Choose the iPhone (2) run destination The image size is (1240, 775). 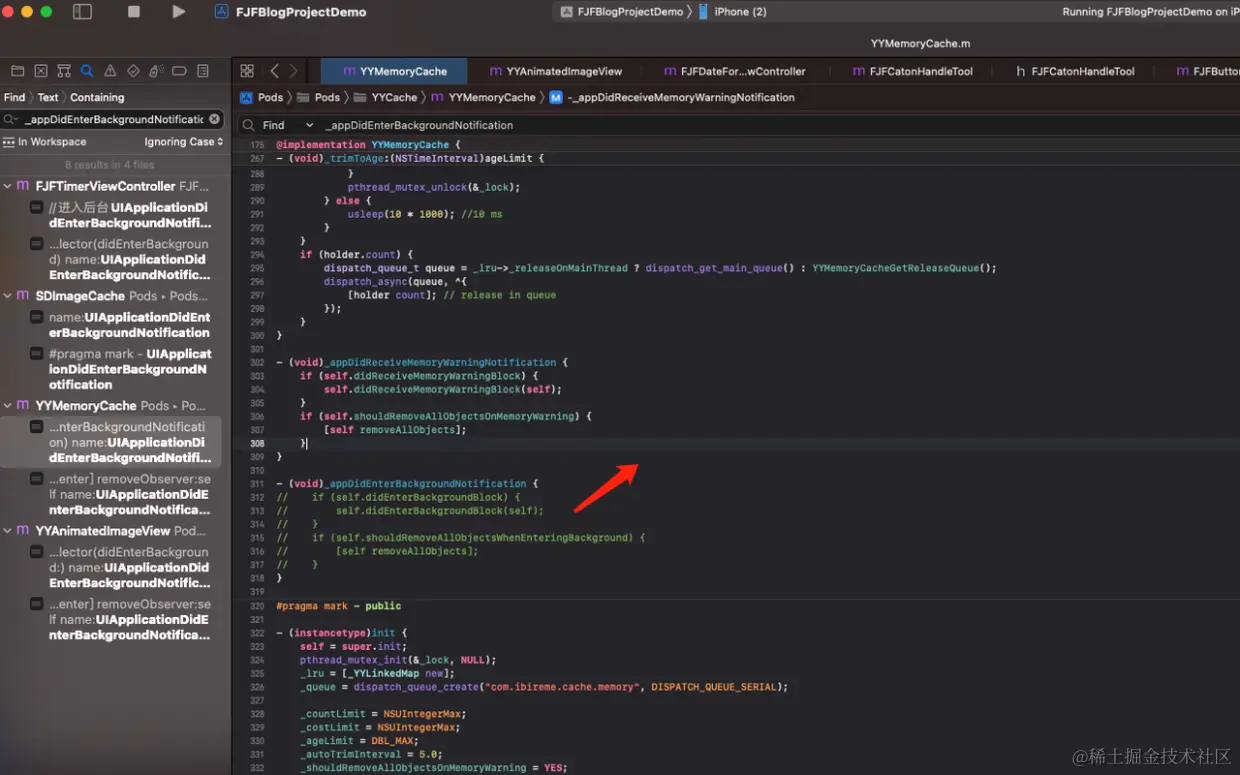(732, 12)
